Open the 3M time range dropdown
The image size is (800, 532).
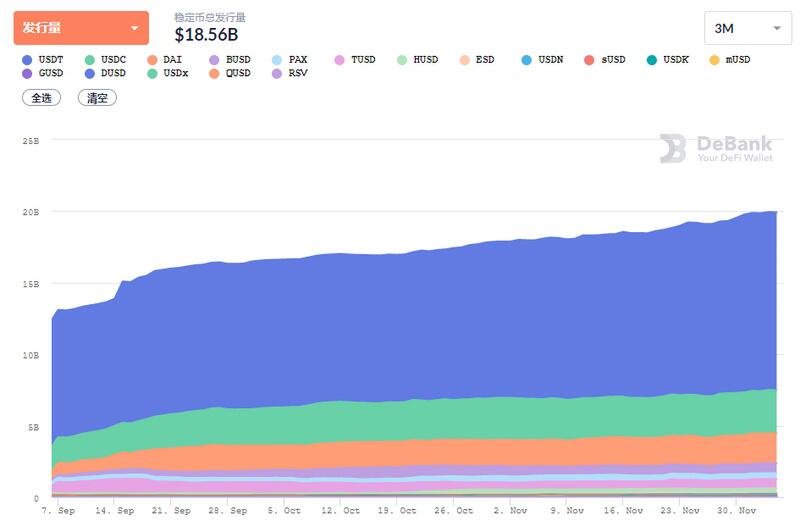pos(748,28)
